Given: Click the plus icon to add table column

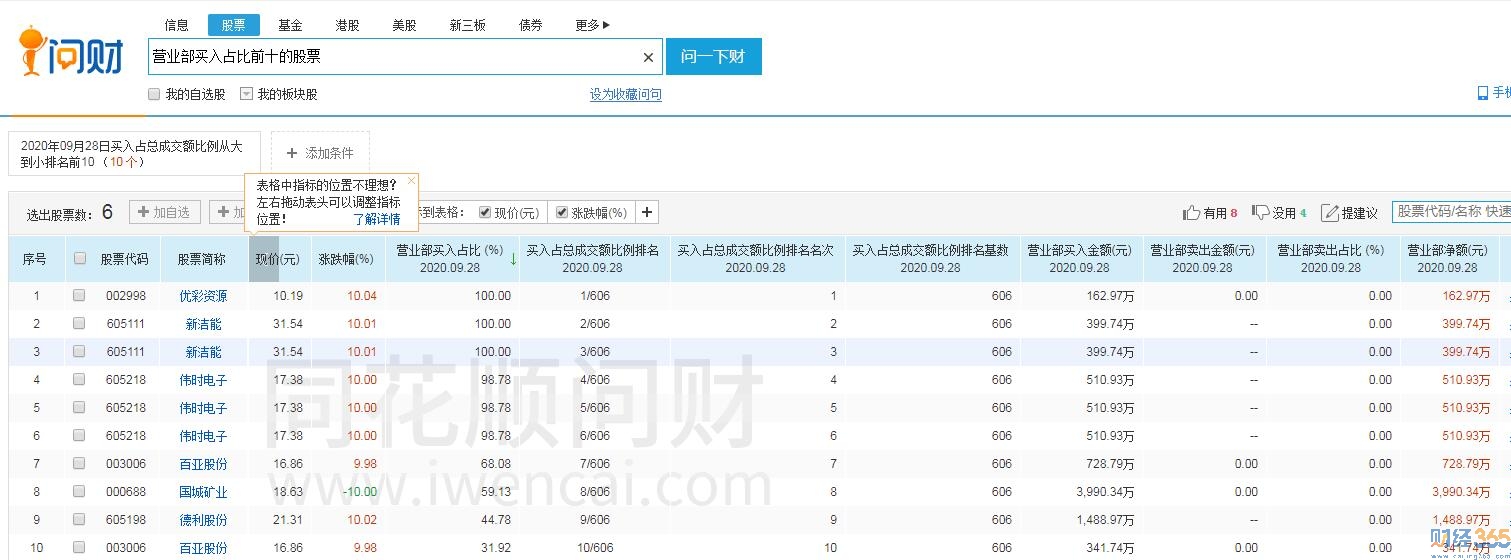Looking at the screenshot, I should pyautogui.click(x=647, y=212).
